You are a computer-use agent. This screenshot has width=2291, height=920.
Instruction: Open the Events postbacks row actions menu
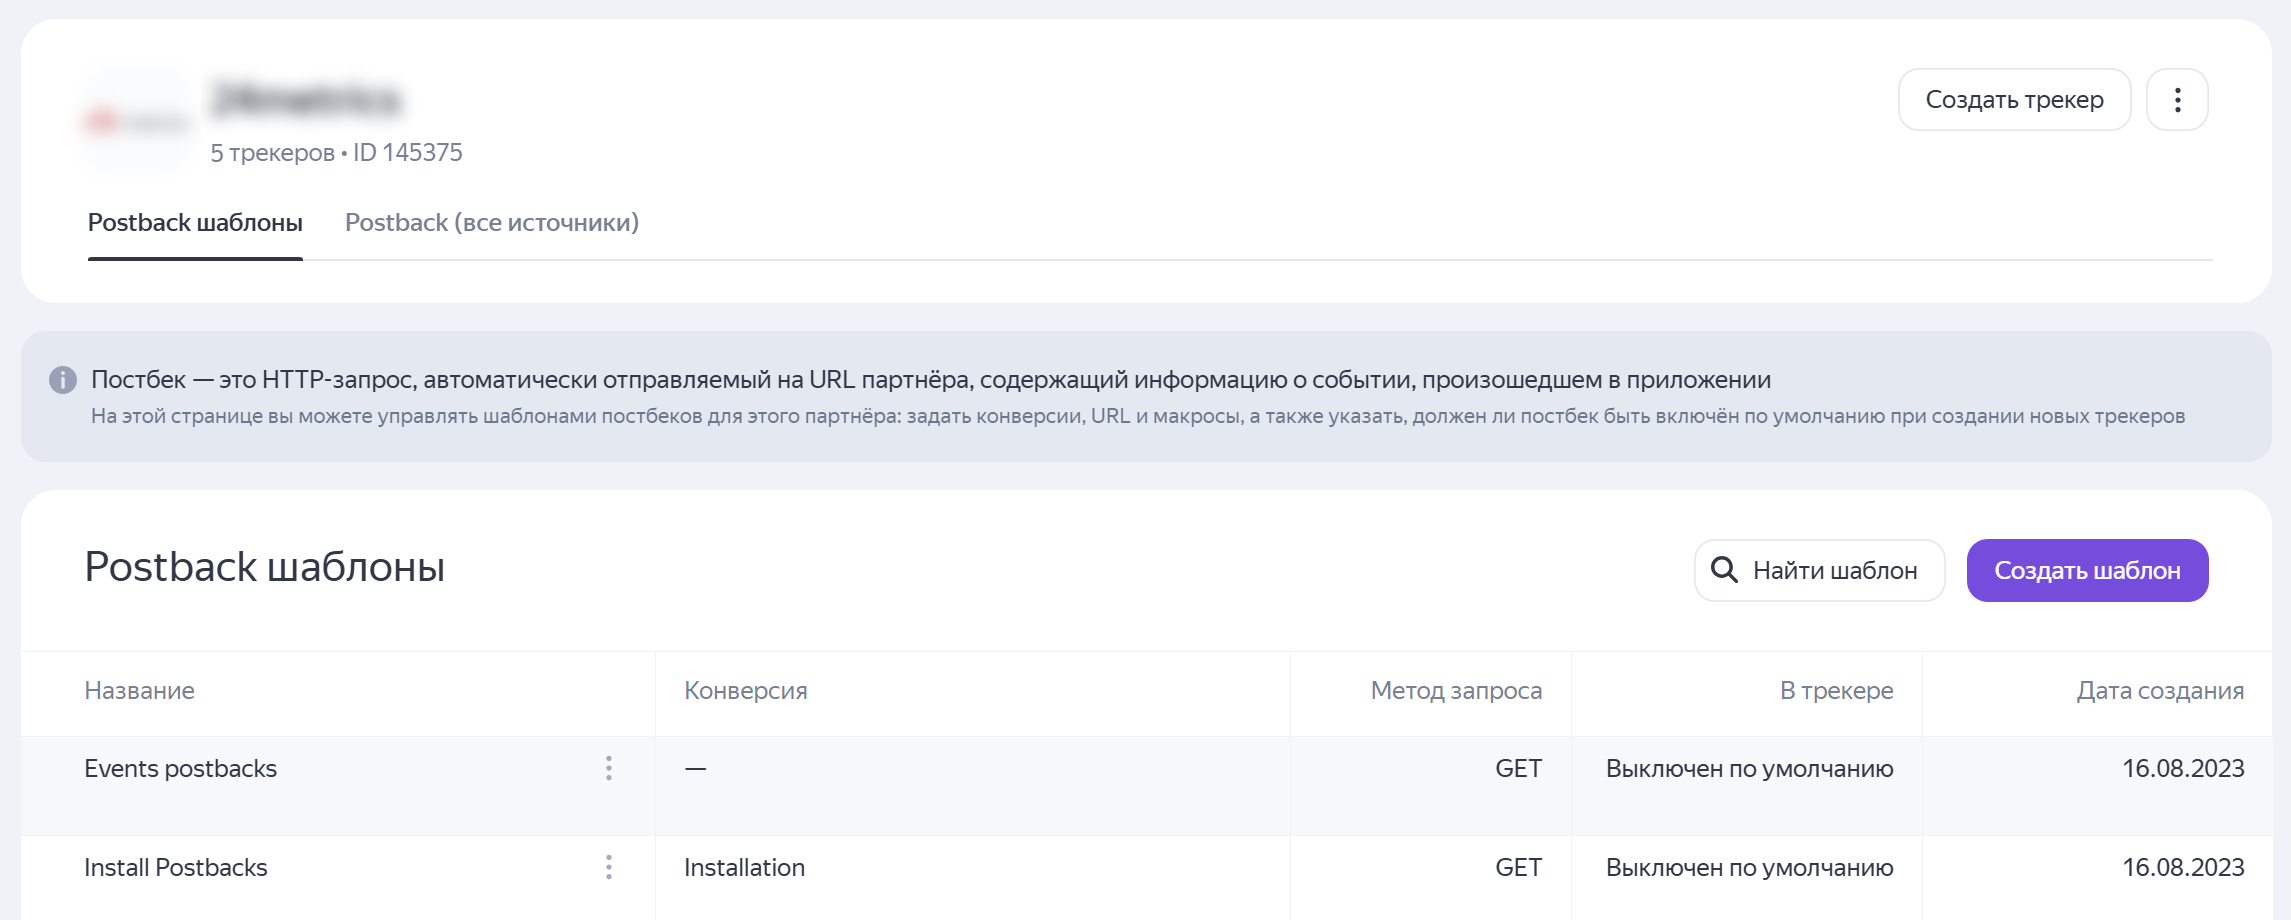608,768
